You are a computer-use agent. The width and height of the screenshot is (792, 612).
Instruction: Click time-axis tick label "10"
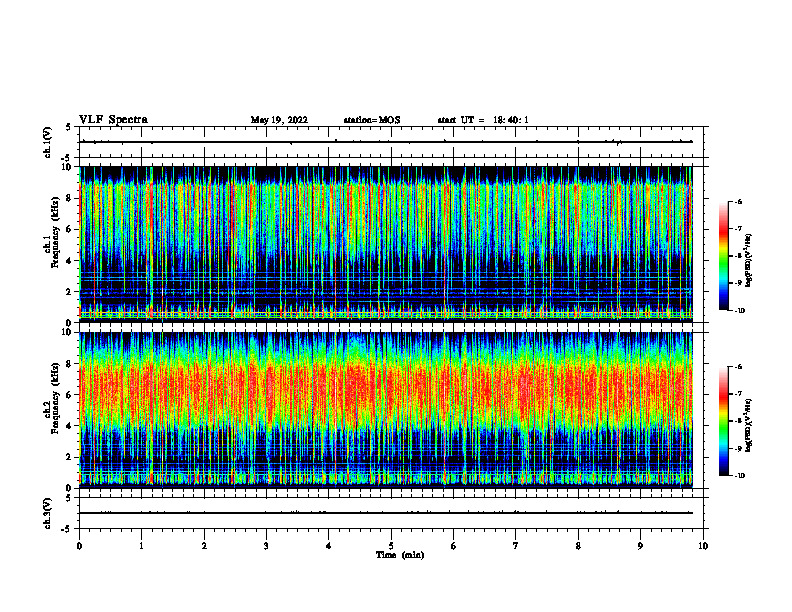click(703, 546)
